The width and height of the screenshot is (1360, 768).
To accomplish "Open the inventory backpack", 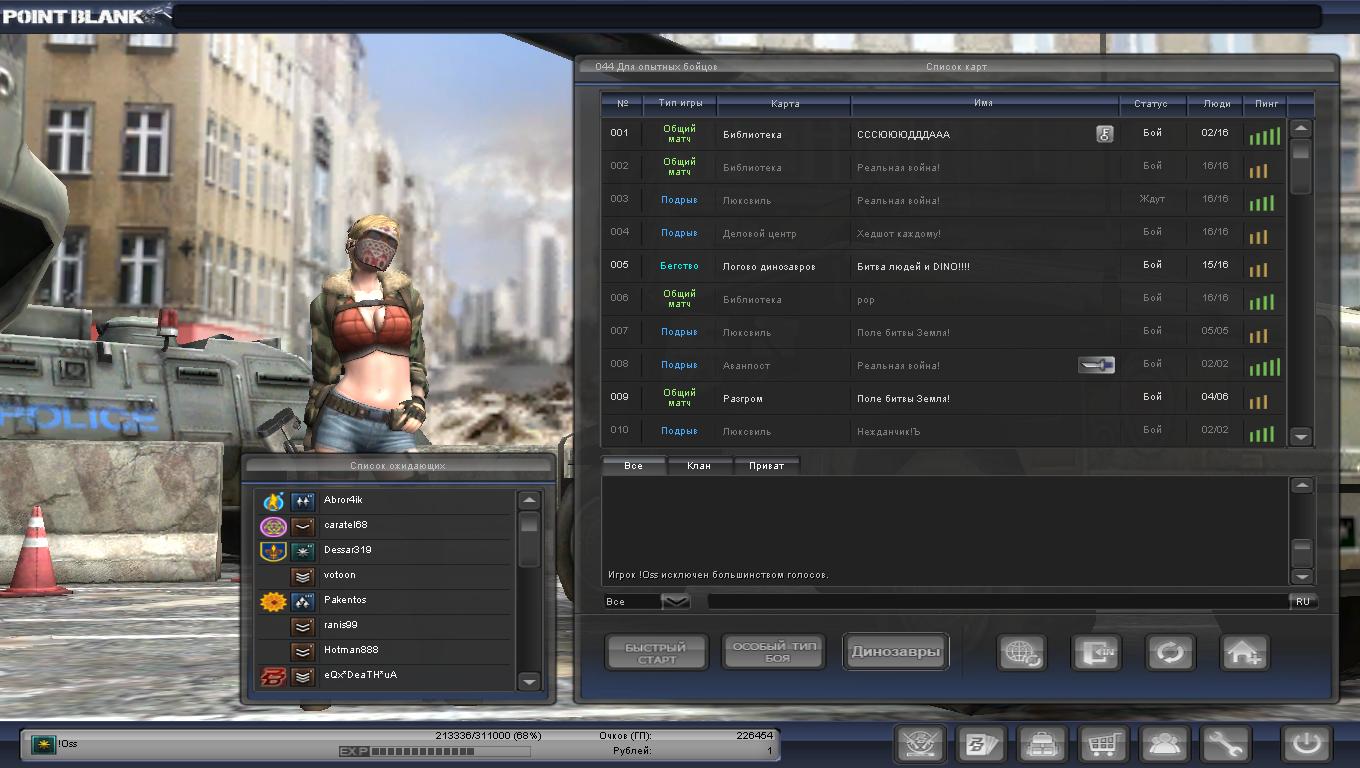I will (x=1041, y=744).
